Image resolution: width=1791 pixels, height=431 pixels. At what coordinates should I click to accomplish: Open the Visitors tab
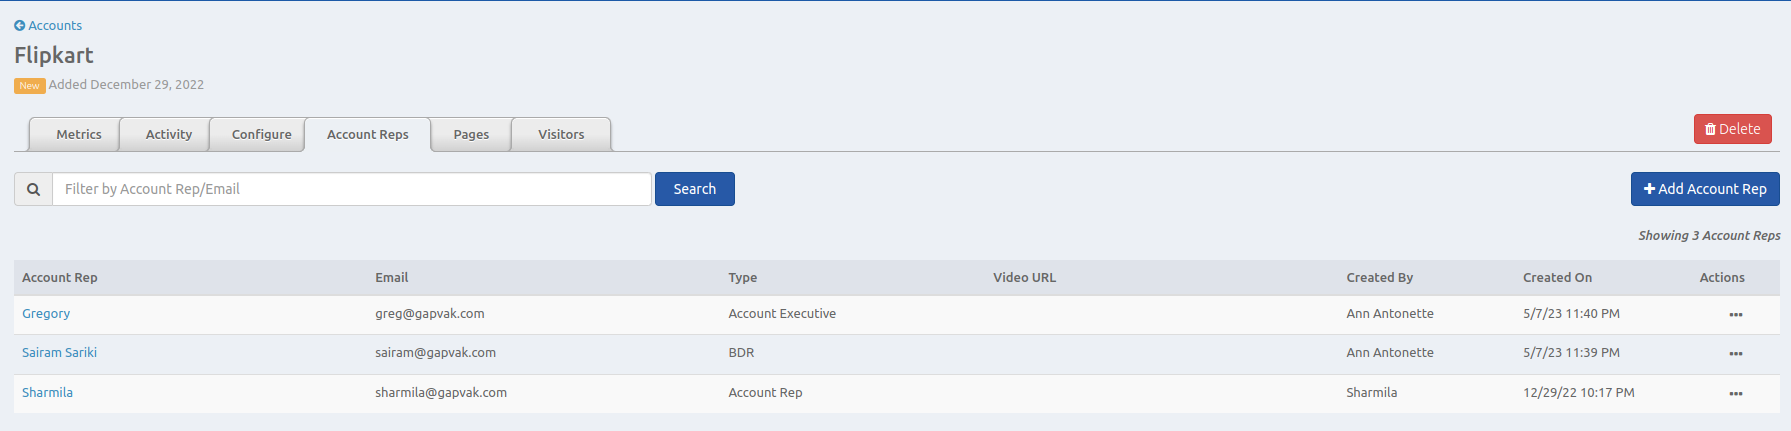pyautogui.click(x=561, y=134)
